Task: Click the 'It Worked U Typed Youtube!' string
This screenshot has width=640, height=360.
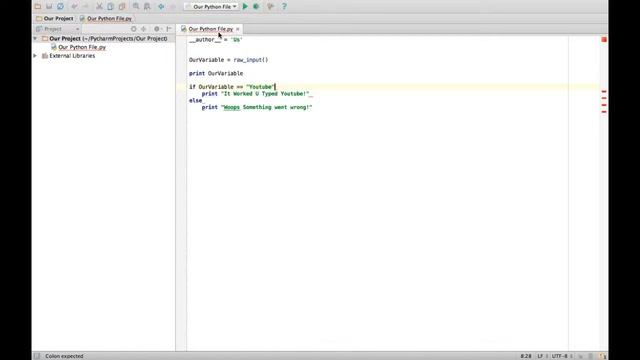Action: pyautogui.click(x=264, y=94)
